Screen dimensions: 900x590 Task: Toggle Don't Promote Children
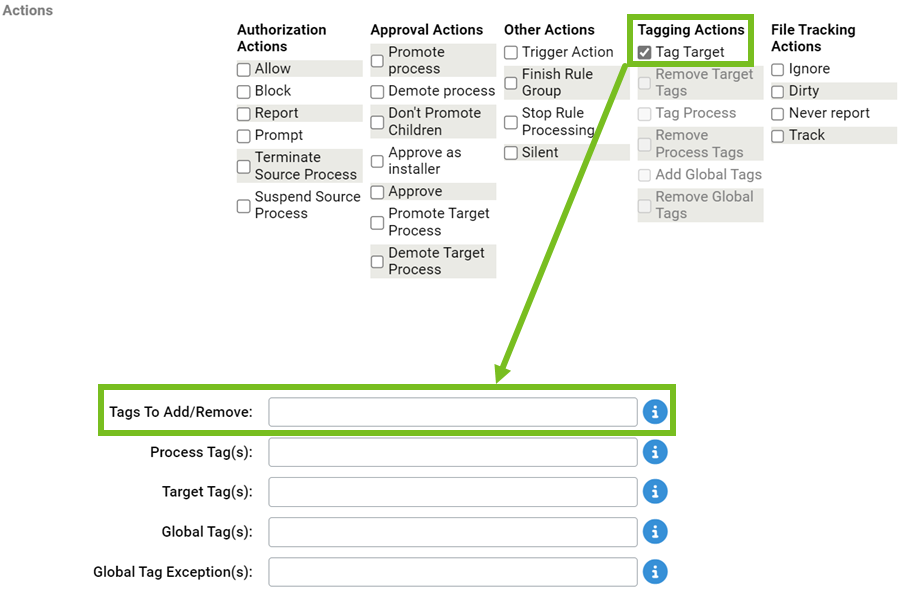click(x=377, y=121)
